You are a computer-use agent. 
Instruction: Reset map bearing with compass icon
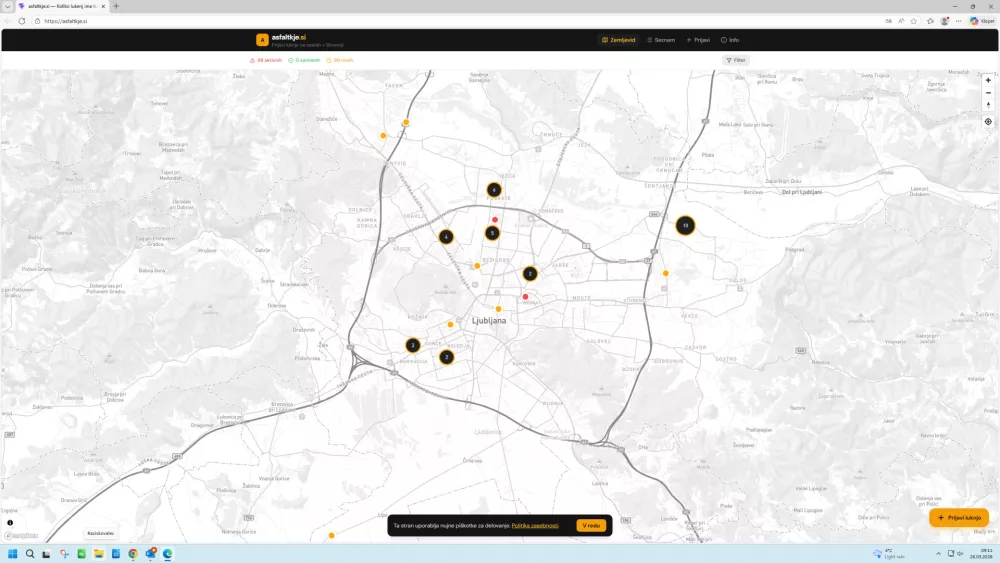point(988,105)
